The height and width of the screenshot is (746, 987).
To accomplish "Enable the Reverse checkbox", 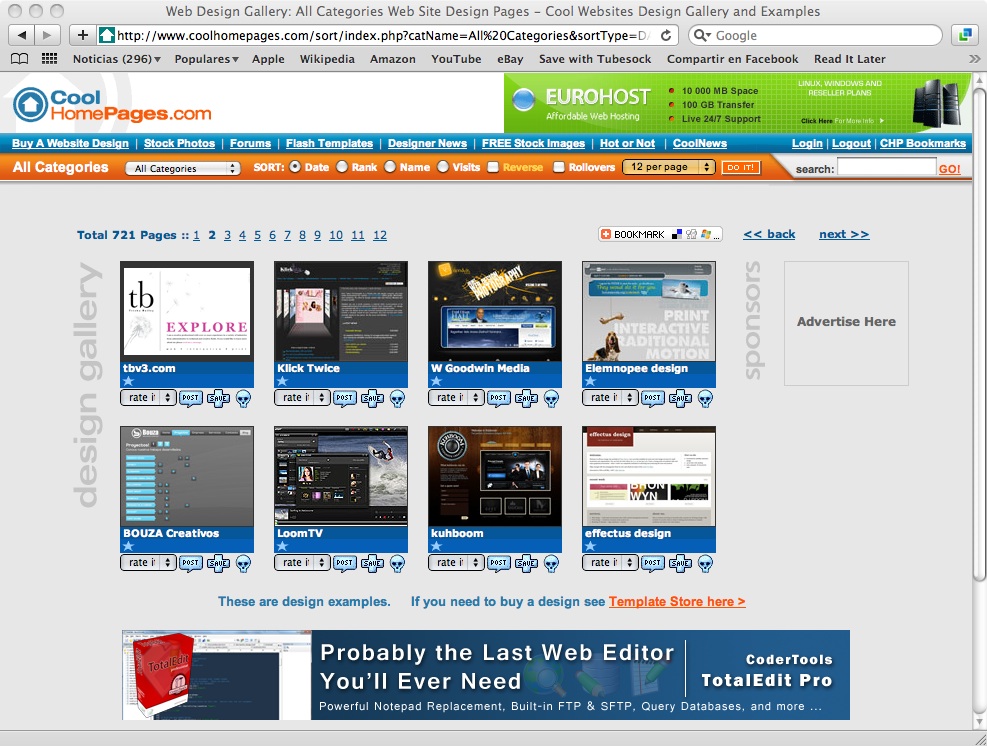I will pos(494,167).
